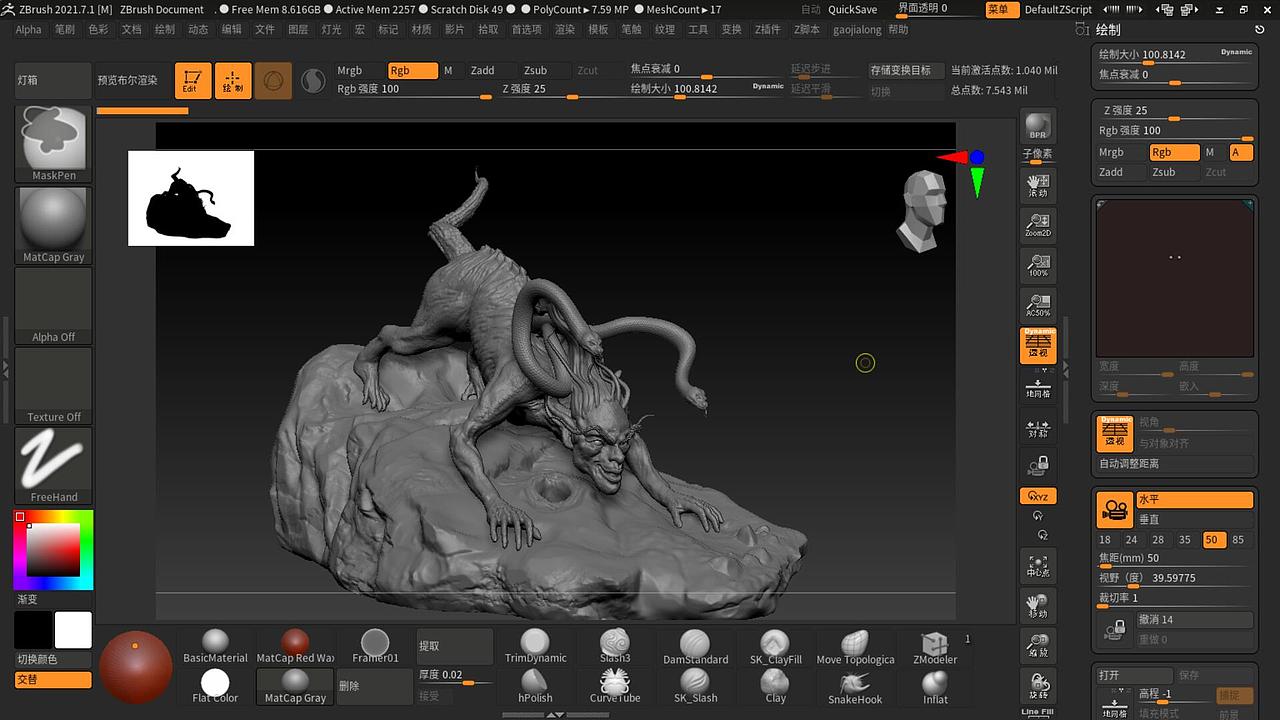Viewport: 1280px width, 720px height.
Task: Select the Zoom3D (缩放) magnifier icon
Action: point(1038,646)
